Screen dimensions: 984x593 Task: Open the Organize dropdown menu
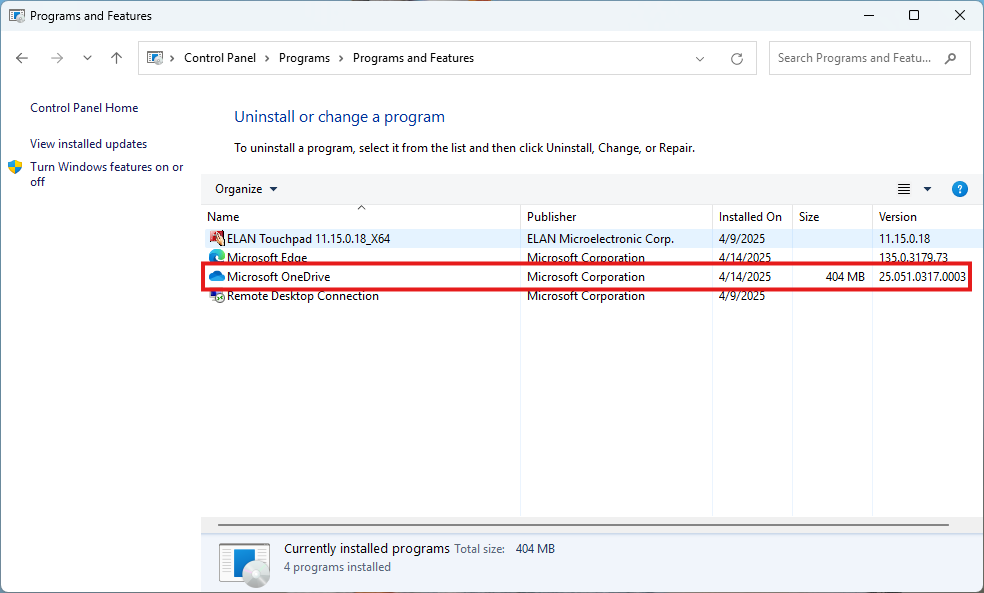point(246,189)
